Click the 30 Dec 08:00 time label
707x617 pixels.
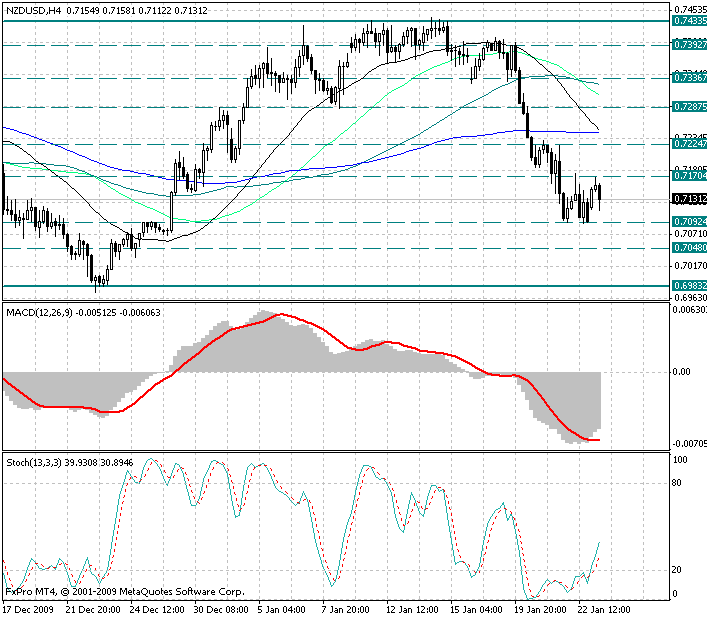click(x=219, y=608)
